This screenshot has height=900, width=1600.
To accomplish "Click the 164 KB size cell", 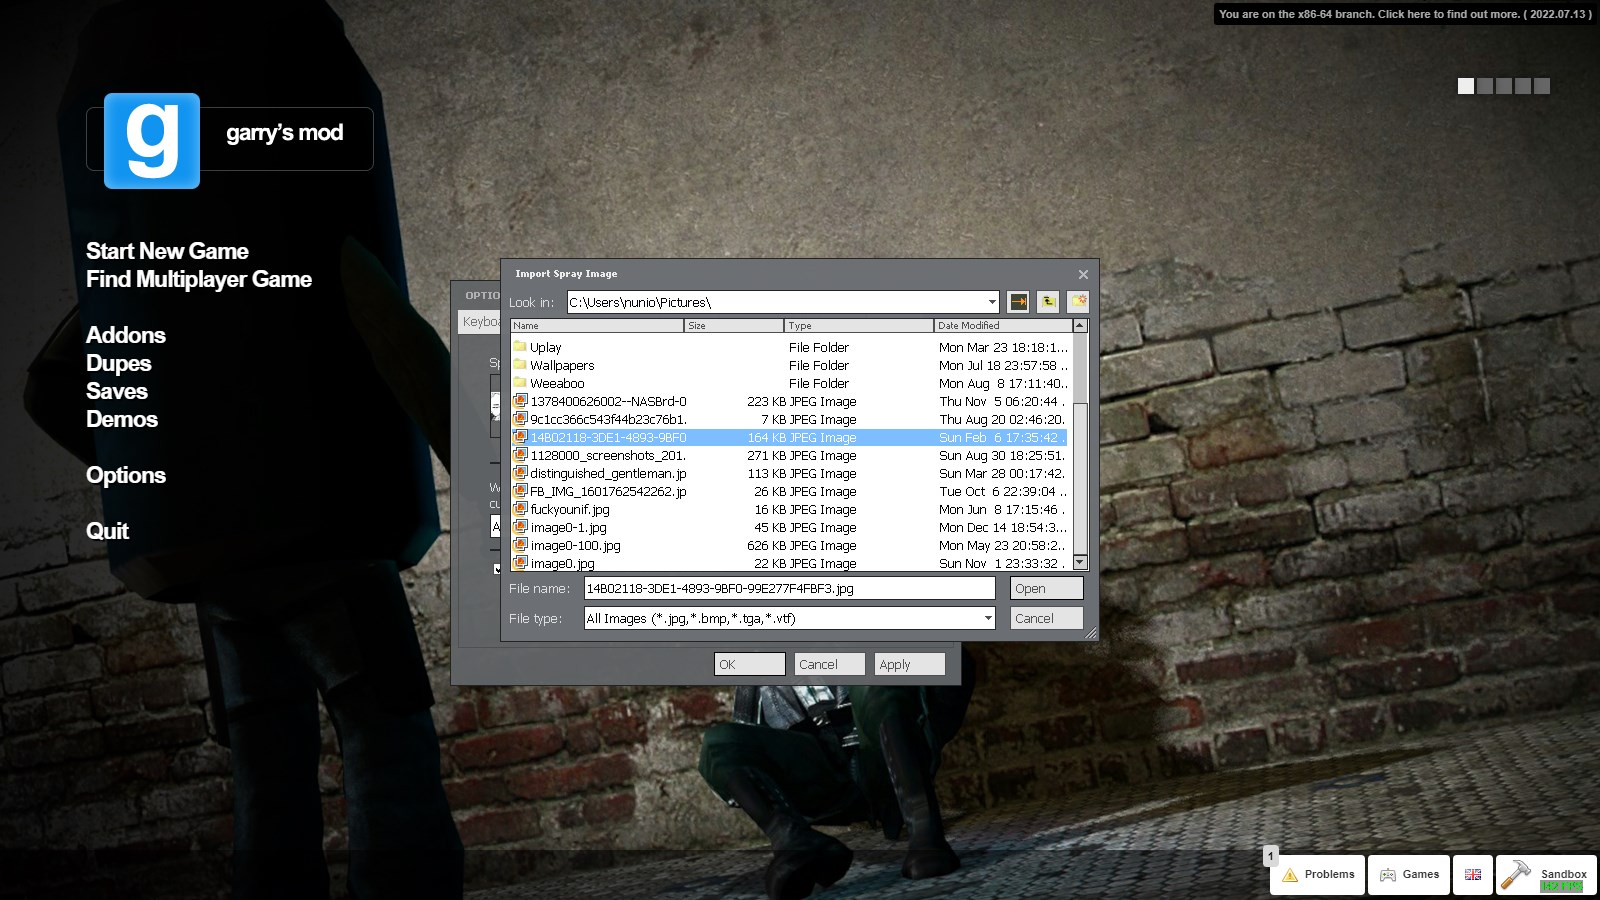I will [767, 437].
